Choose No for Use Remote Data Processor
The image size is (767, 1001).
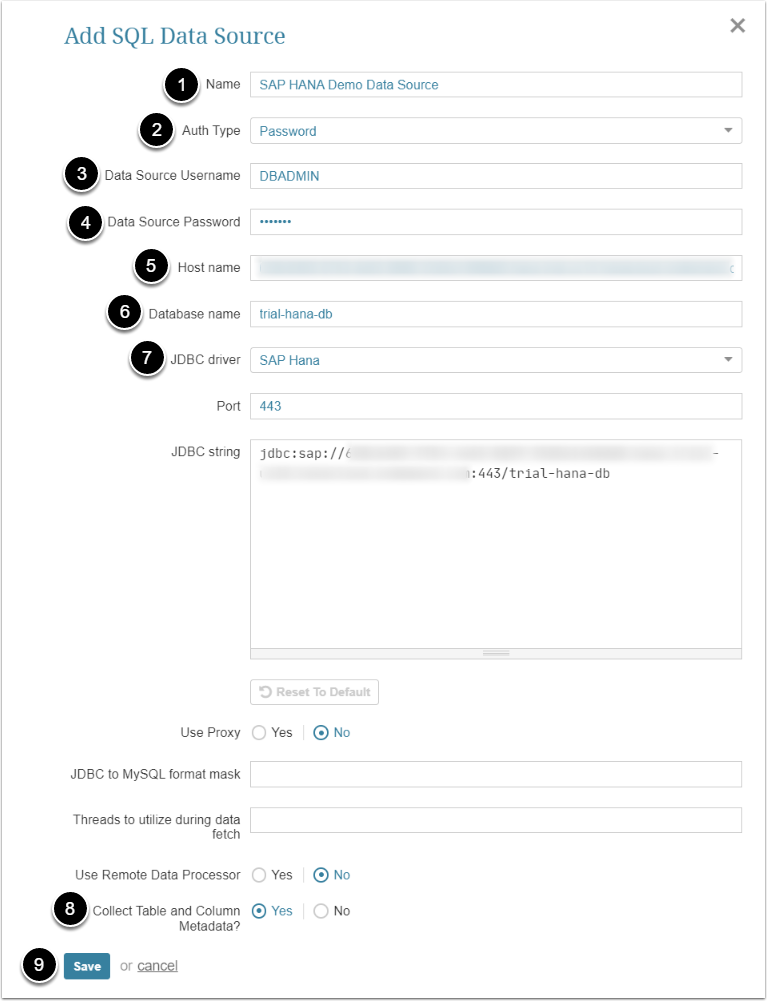[321, 875]
